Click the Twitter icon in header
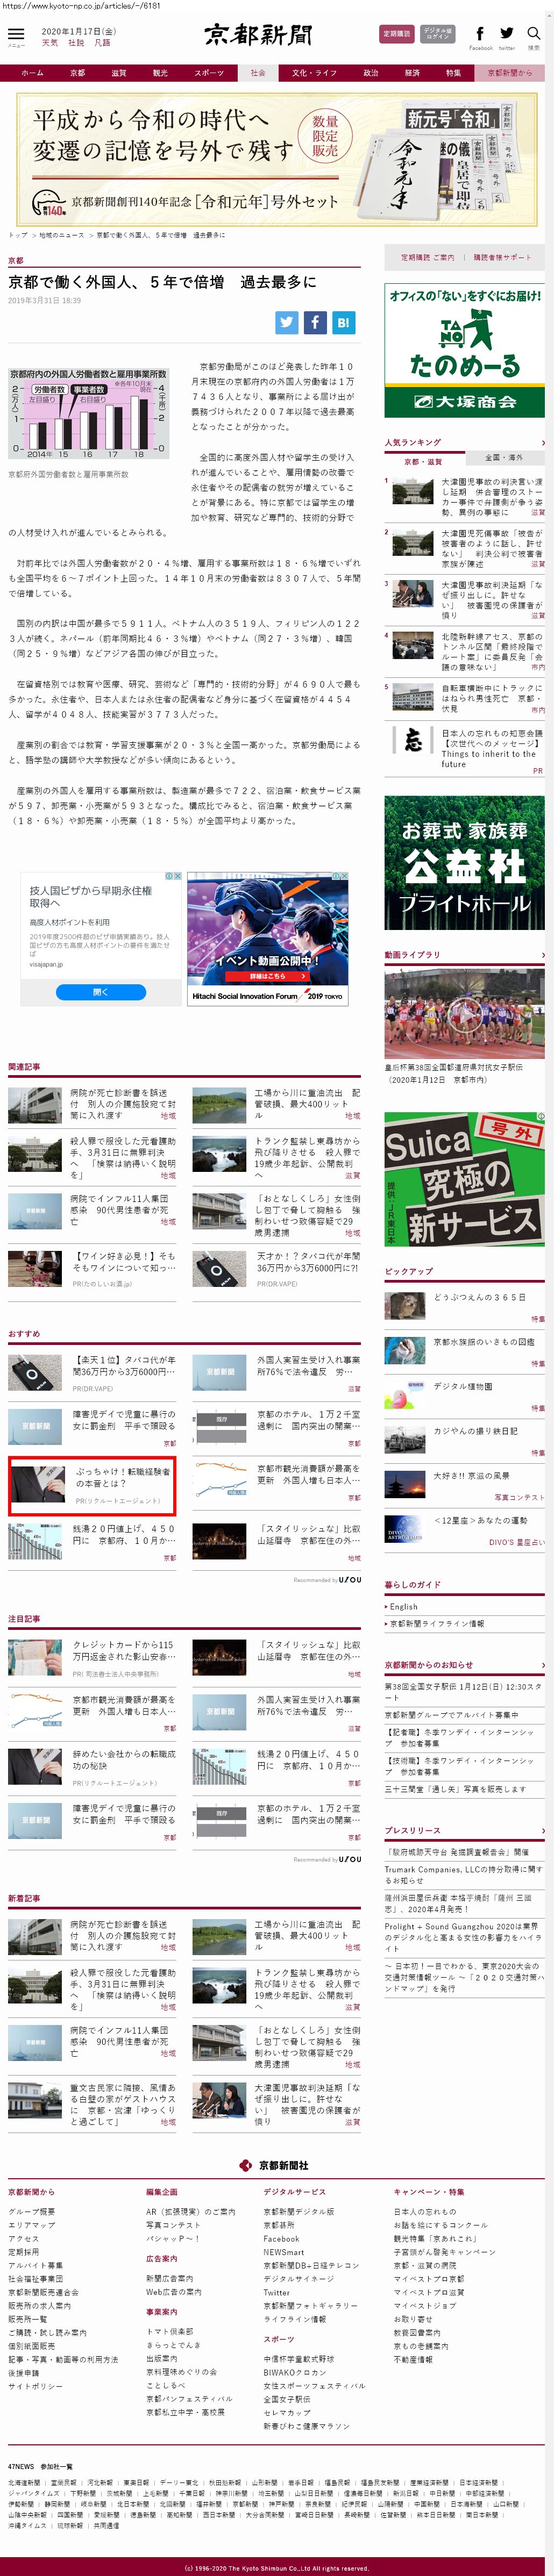 [506, 34]
